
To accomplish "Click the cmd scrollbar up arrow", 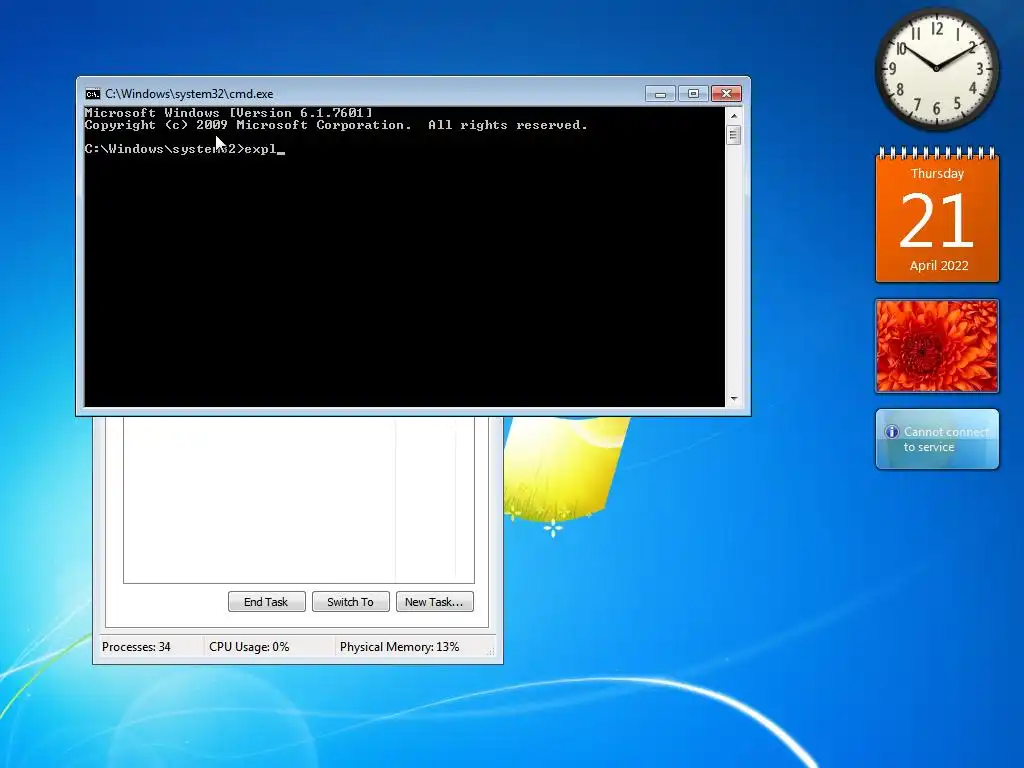I will 733,116.
